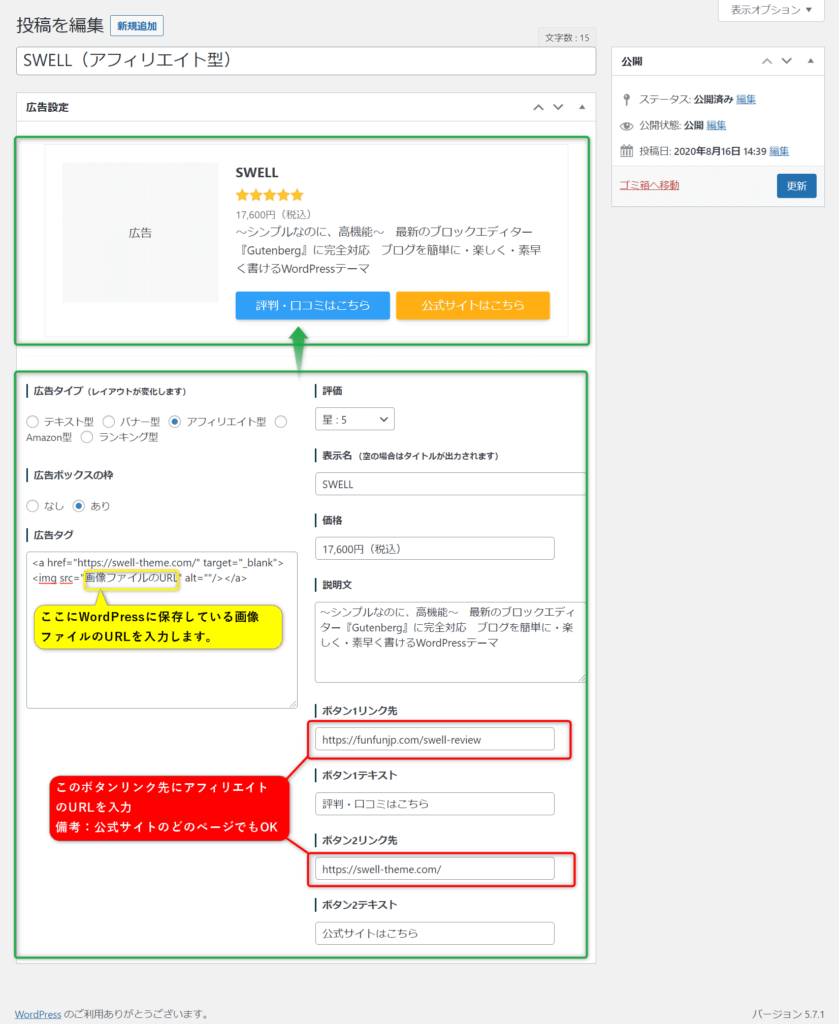This screenshot has height=1024, width=839.
Task: Click 説明文 textarea resize handle
Action: [582, 679]
